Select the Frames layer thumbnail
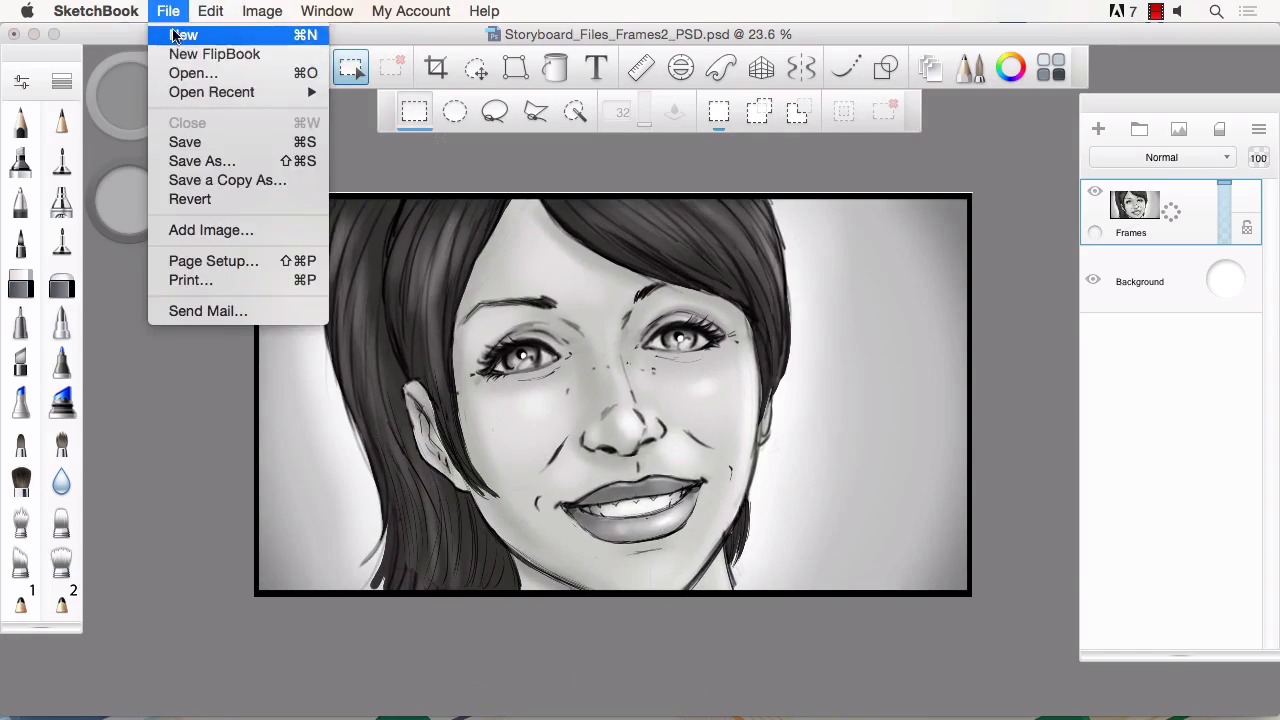The image size is (1280, 720). point(1134,205)
